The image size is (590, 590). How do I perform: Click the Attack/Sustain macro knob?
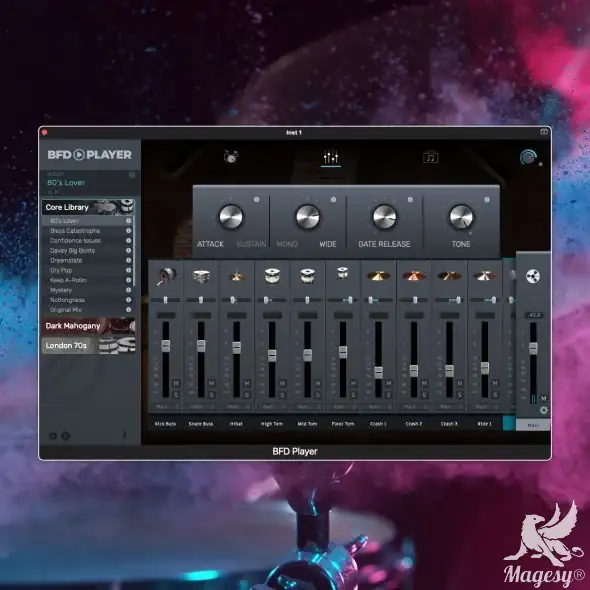tap(231, 217)
